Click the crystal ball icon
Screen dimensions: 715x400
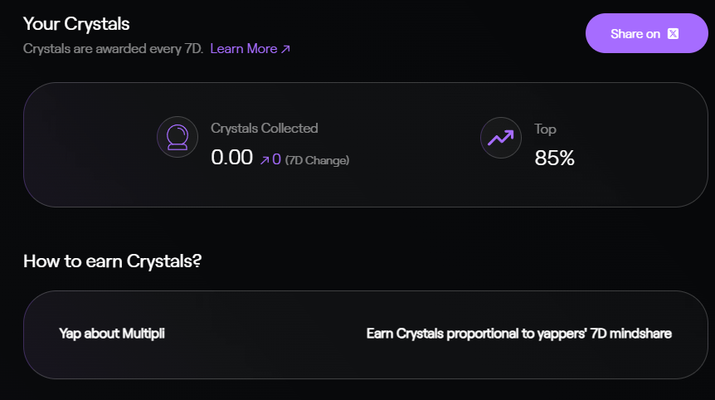click(x=177, y=137)
